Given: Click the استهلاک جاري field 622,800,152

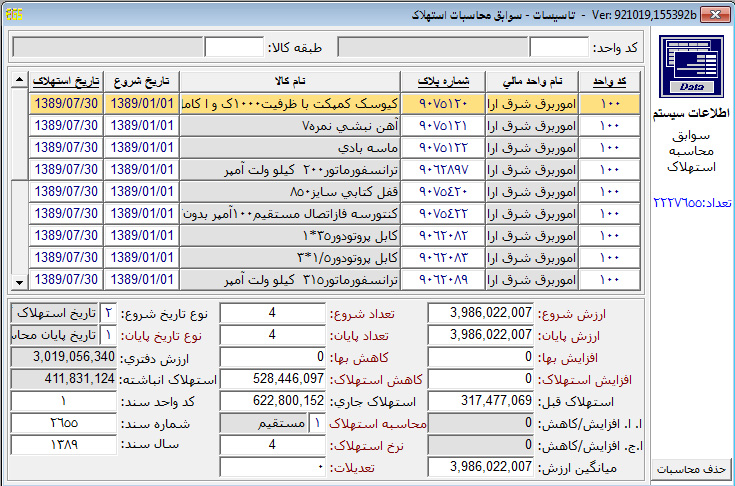Looking at the screenshot, I should [272, 401].
